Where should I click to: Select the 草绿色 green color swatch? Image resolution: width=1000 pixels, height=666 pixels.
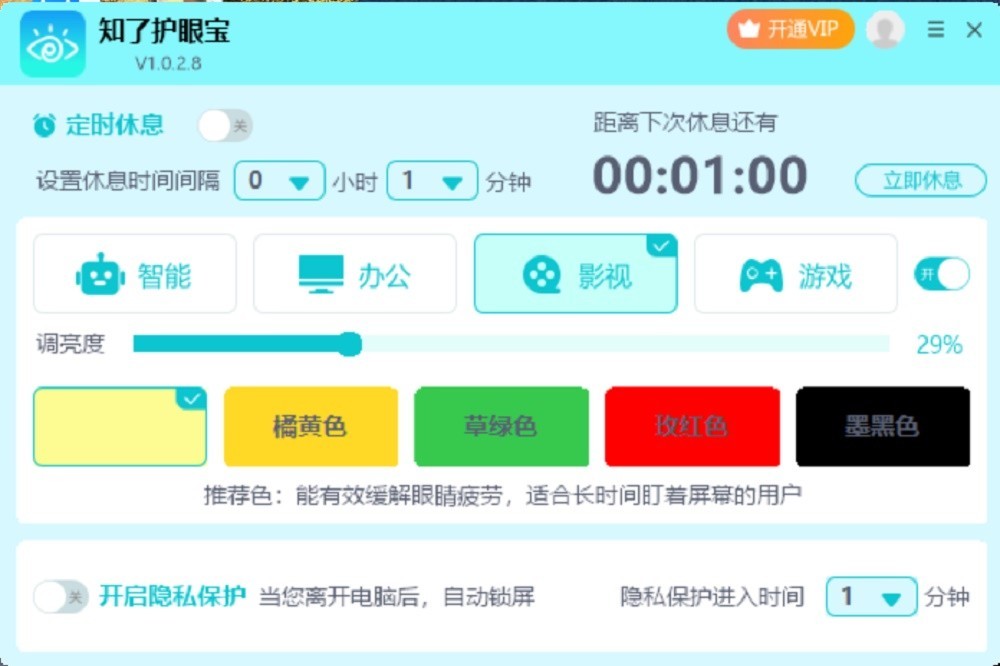click(x=501, y=426)
